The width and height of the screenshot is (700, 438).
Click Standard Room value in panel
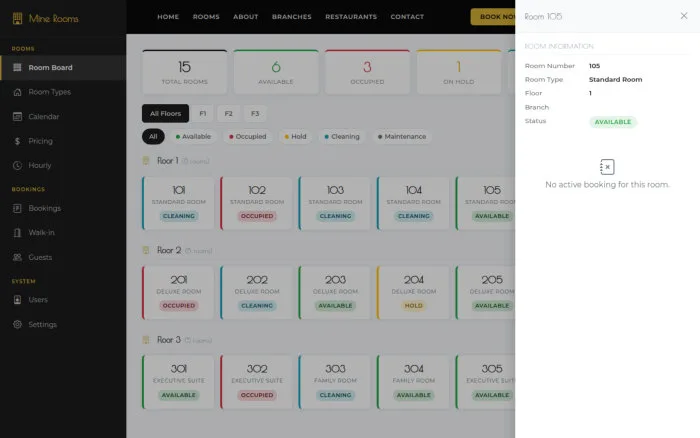coord(615,79)
